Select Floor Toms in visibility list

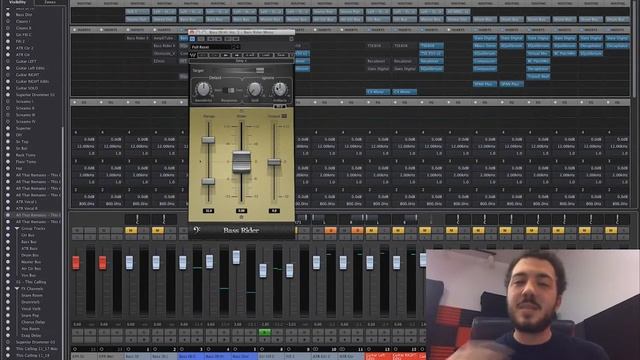click(26, 162)
